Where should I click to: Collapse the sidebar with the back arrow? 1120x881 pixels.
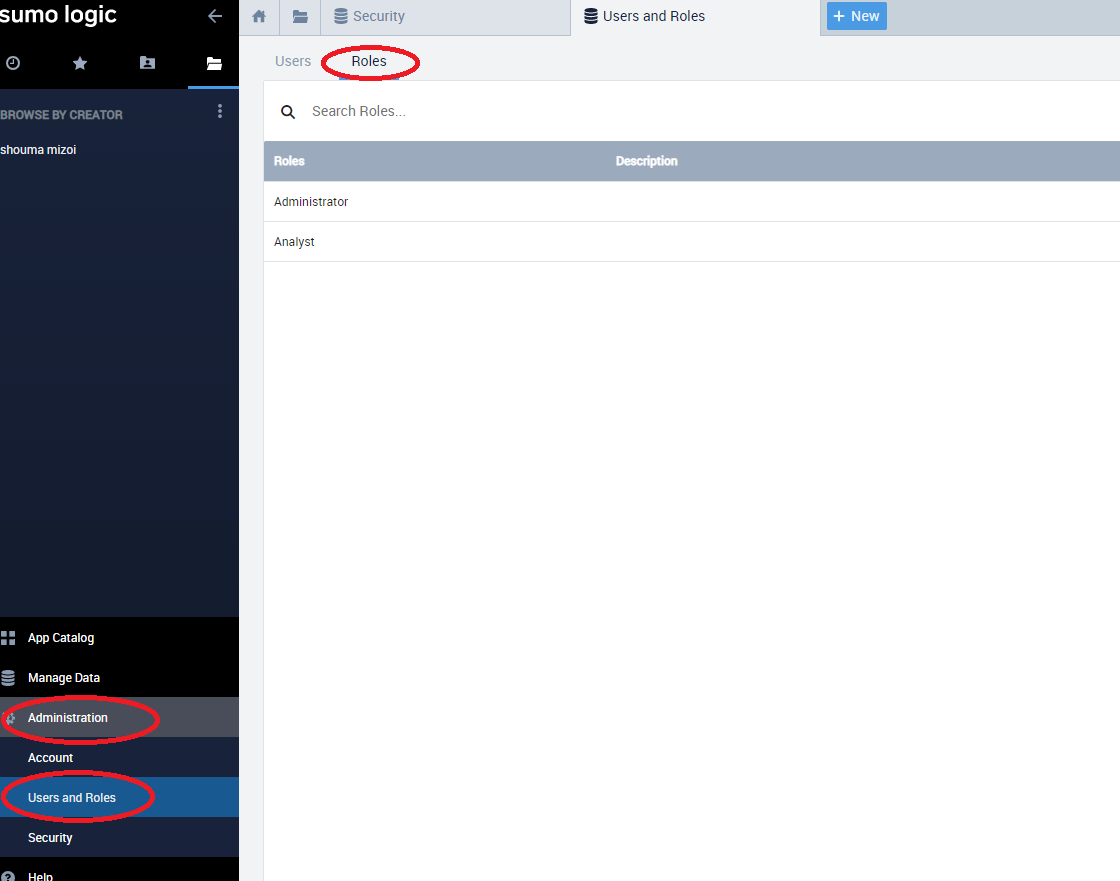click(215, 16)
